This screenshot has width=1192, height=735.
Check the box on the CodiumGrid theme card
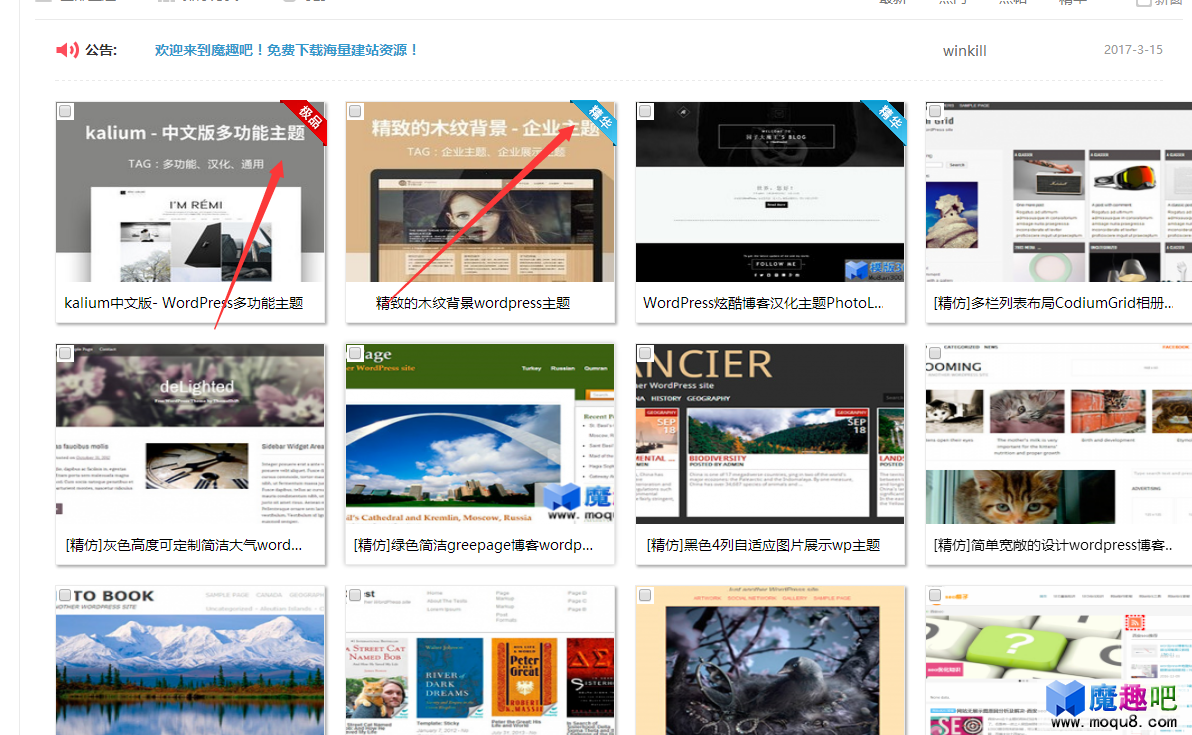(935, 112)
